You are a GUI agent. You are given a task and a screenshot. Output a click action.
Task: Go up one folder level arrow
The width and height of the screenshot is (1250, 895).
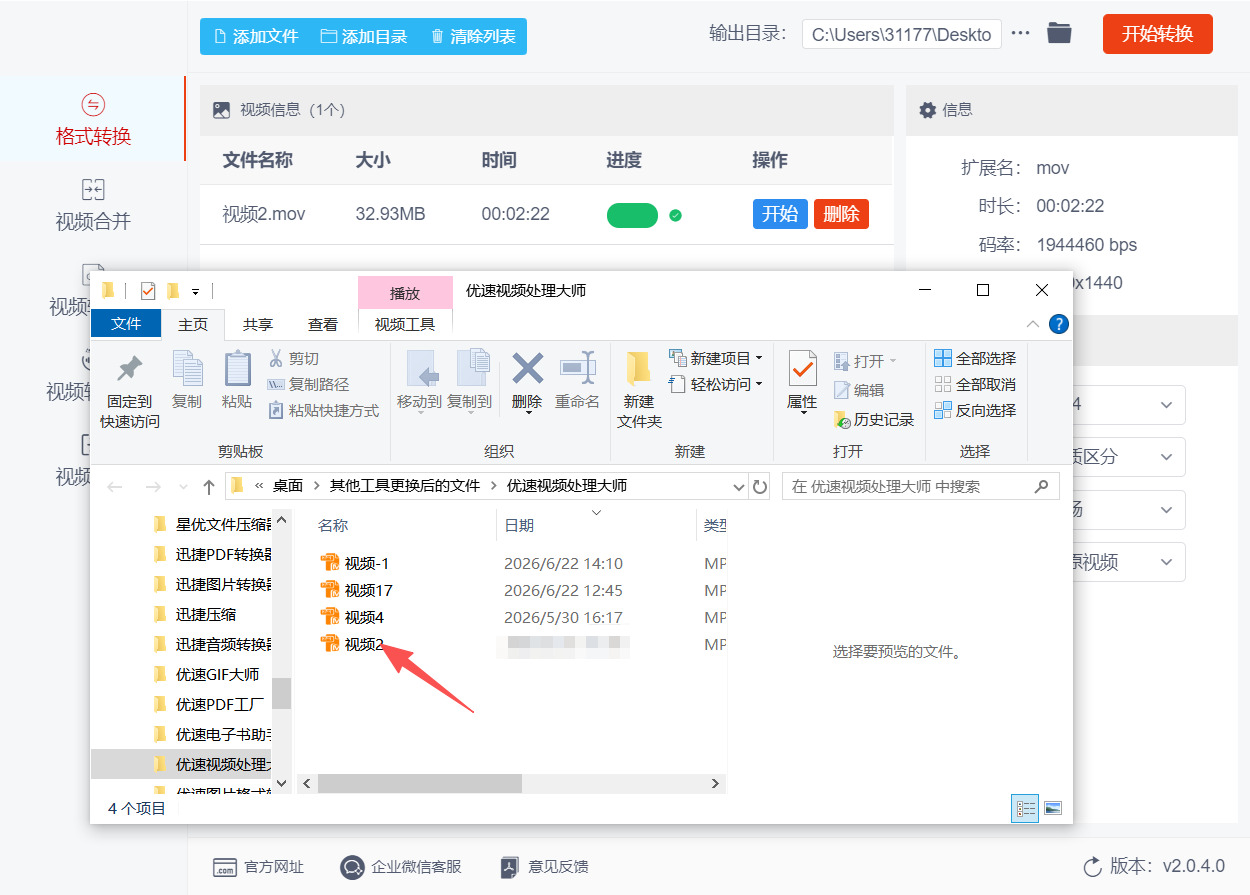pos(208,487)
